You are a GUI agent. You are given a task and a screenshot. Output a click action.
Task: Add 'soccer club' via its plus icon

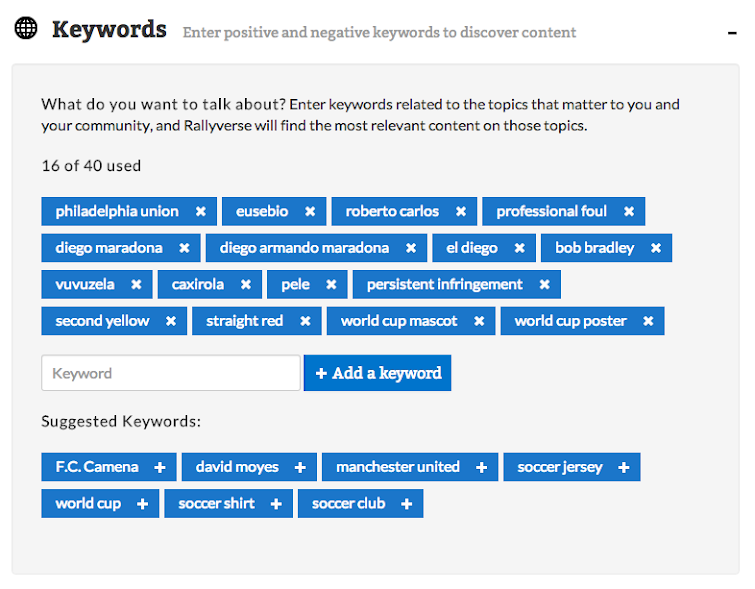[407, 504]
